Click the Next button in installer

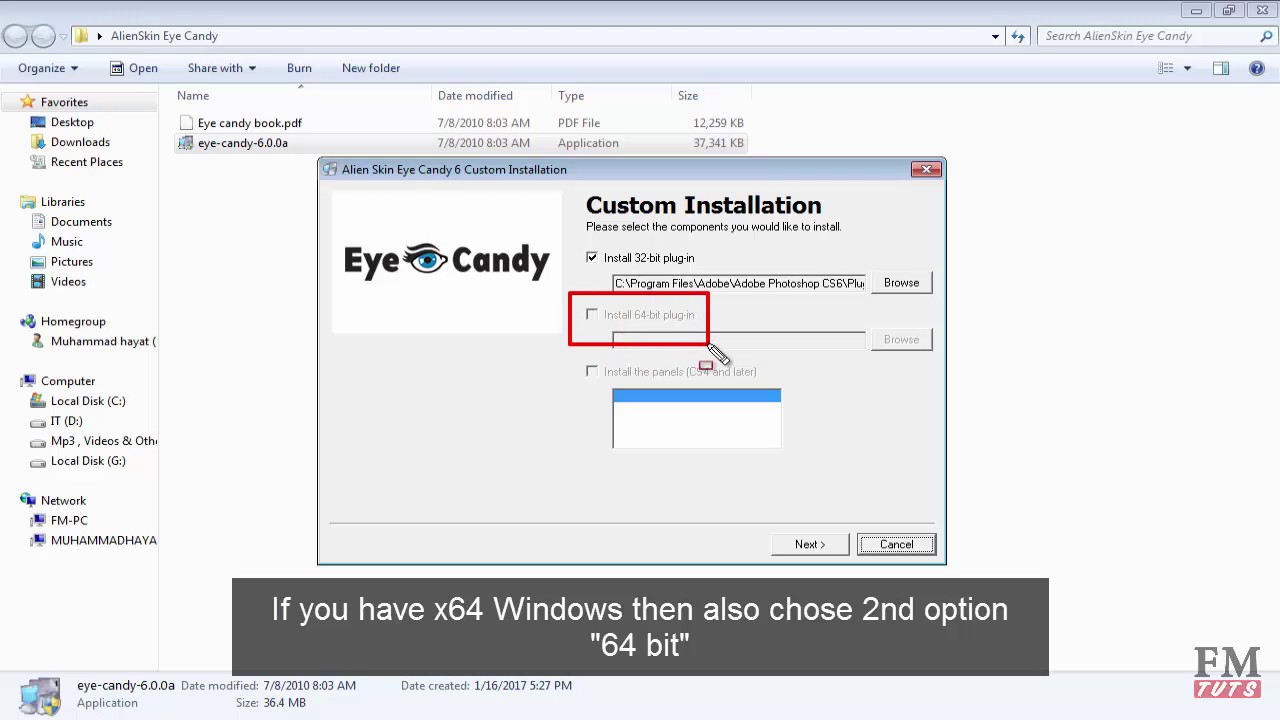pos(810,544)
